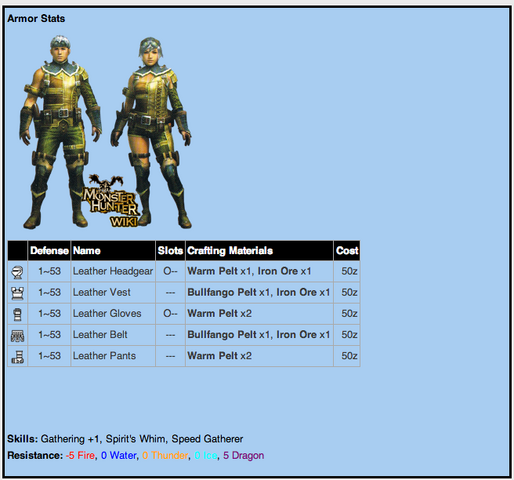Open Bullfango Pelt link in Leather Vest row
The image size is (514, 480).
[x=222, y=292]
